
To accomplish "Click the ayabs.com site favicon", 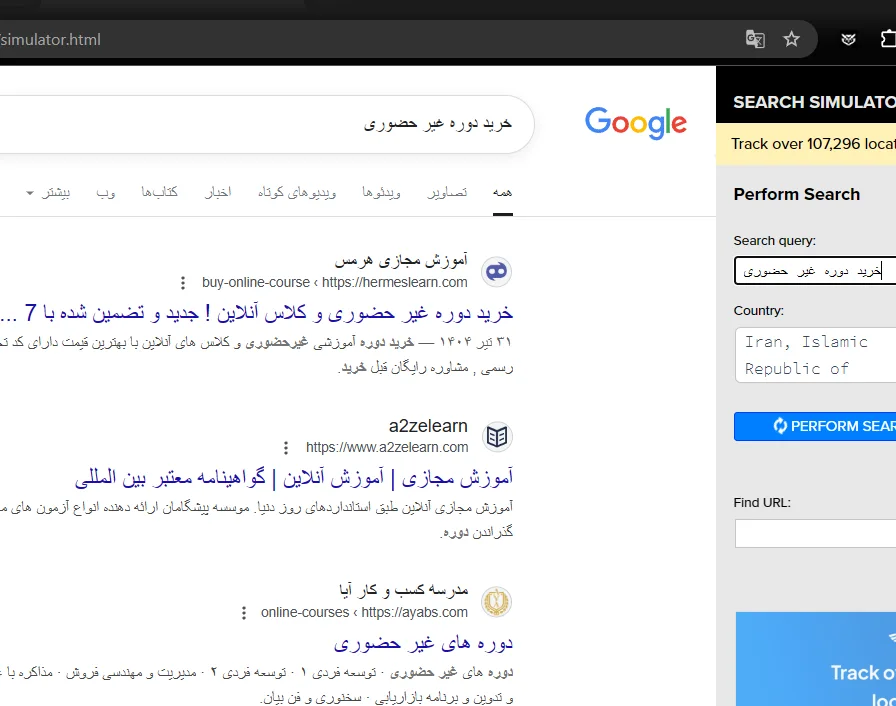I will click(x=496, y=601).
